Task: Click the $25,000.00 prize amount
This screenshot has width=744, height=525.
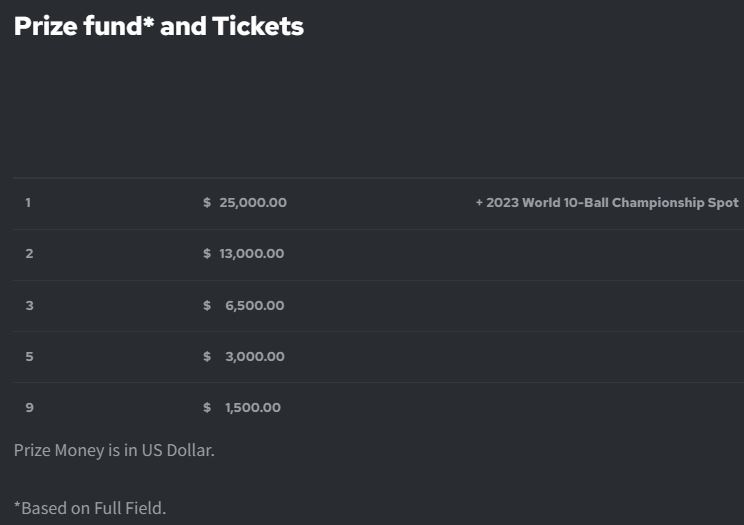Action: pos(252,203)
